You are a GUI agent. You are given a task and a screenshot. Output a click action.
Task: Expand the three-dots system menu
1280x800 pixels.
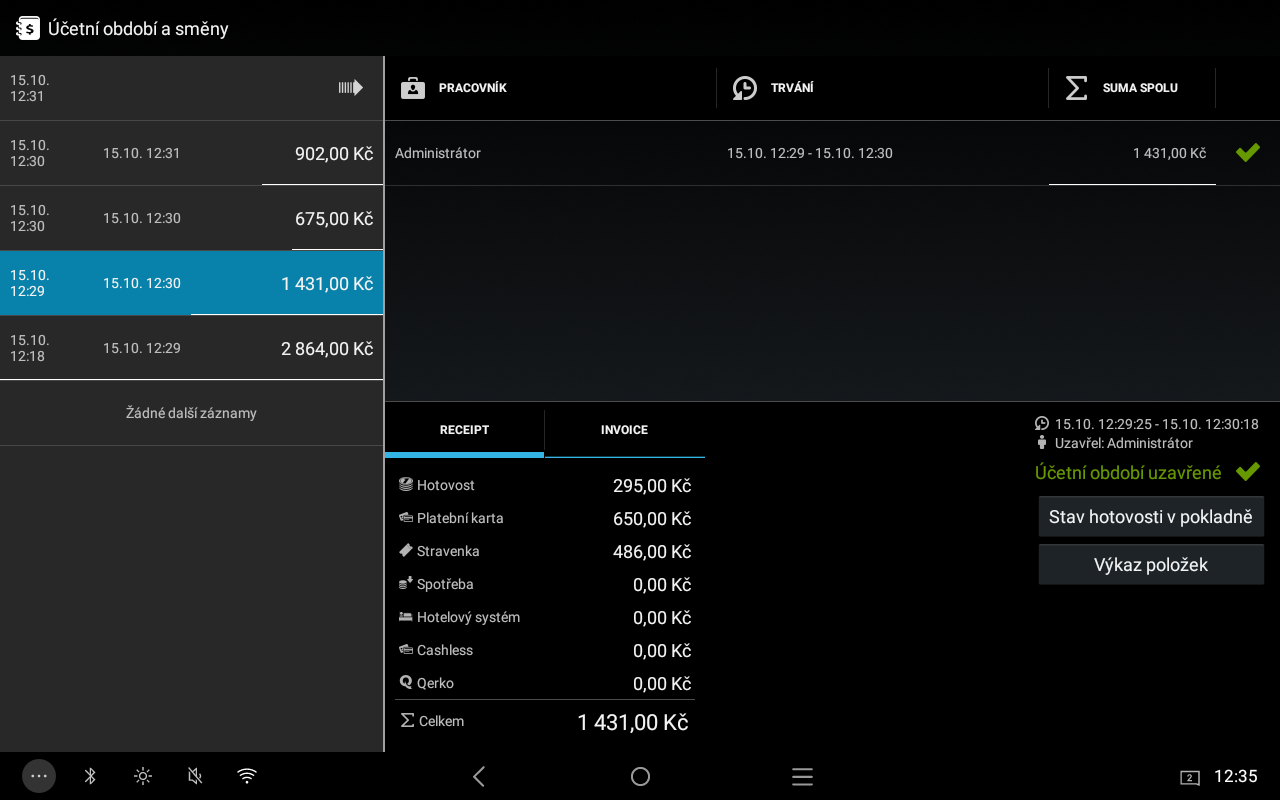39,776
